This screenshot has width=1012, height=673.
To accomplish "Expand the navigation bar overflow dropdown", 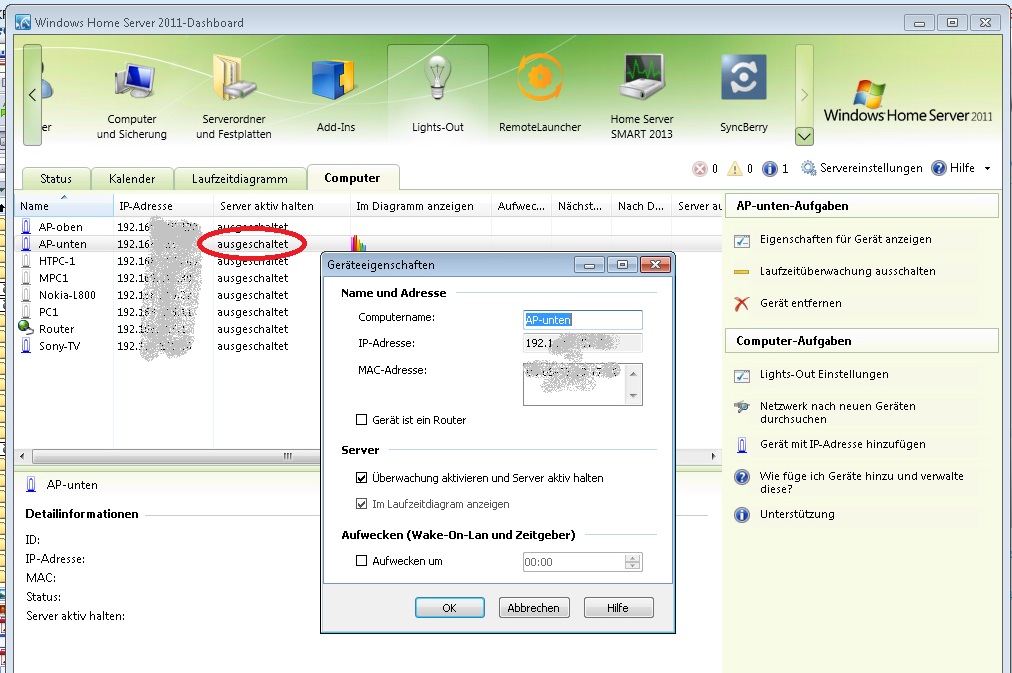I will 804,136.
